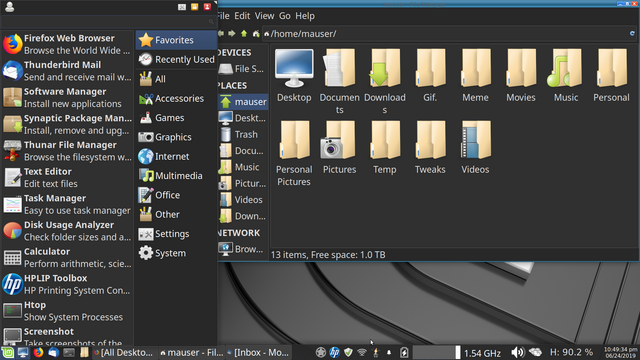Viewport: 640px width, 360px height.
Task: Open the Temp folder
Action: click(x=384, y=147)
